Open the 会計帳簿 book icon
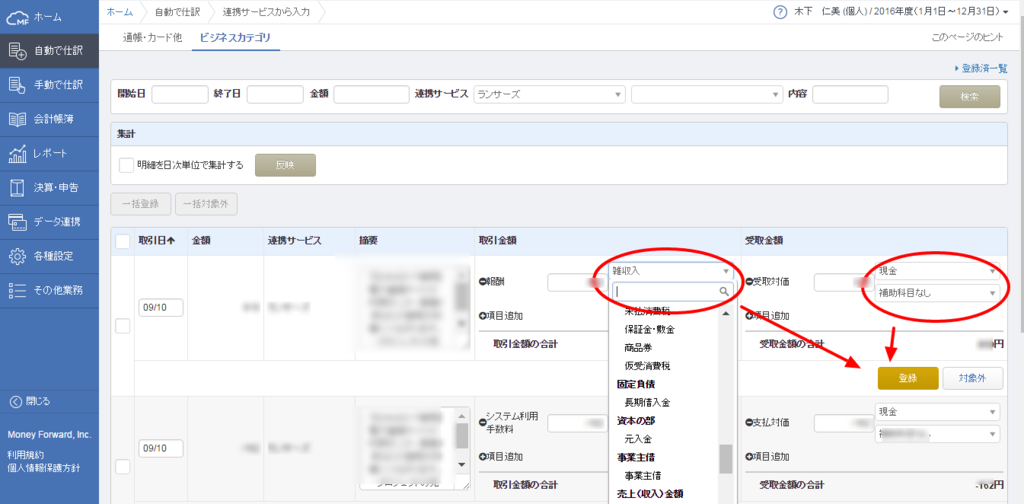The height and width of the screenshot is (504, 1024). pos(17,119)
